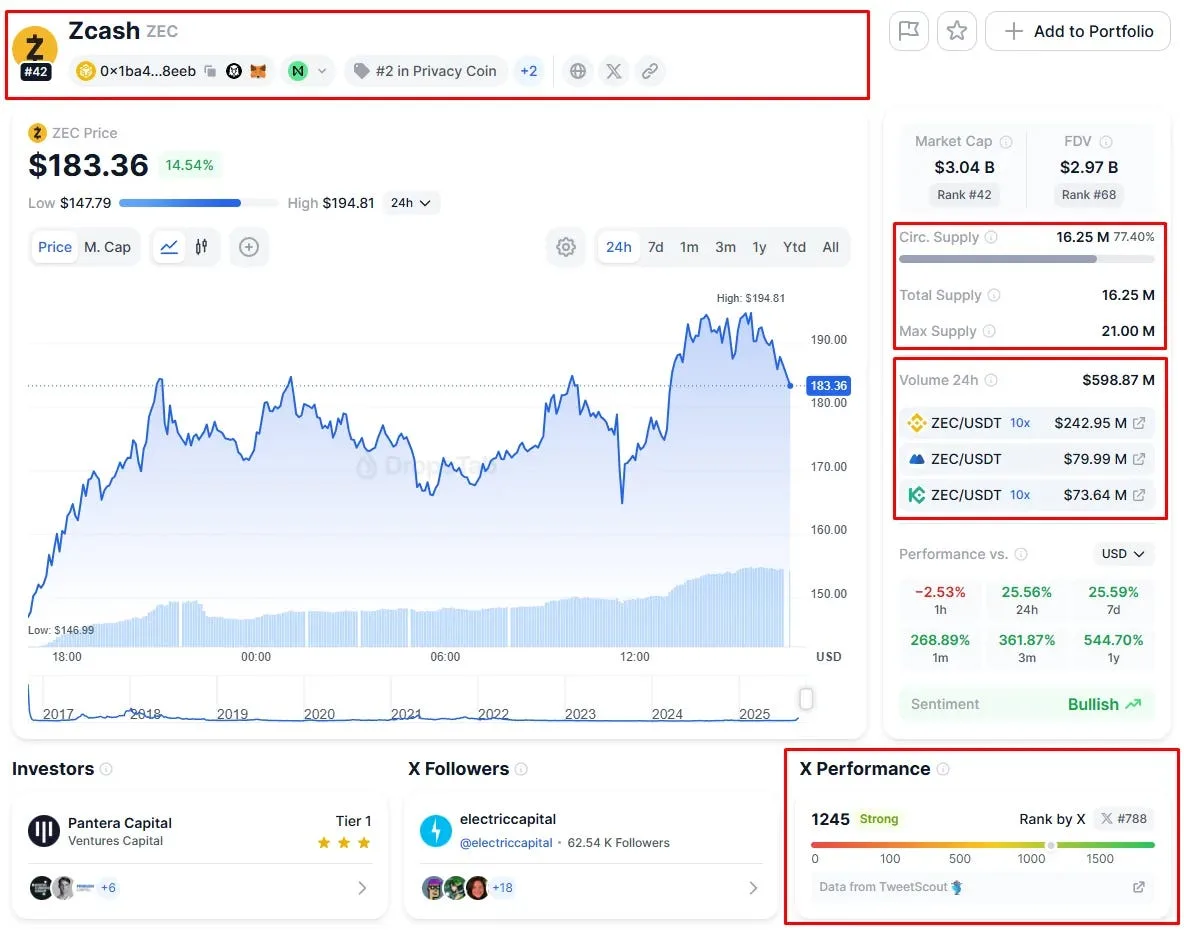
Task: Select the line chart type
Action: pyautogui.click(x=169, y=247)
